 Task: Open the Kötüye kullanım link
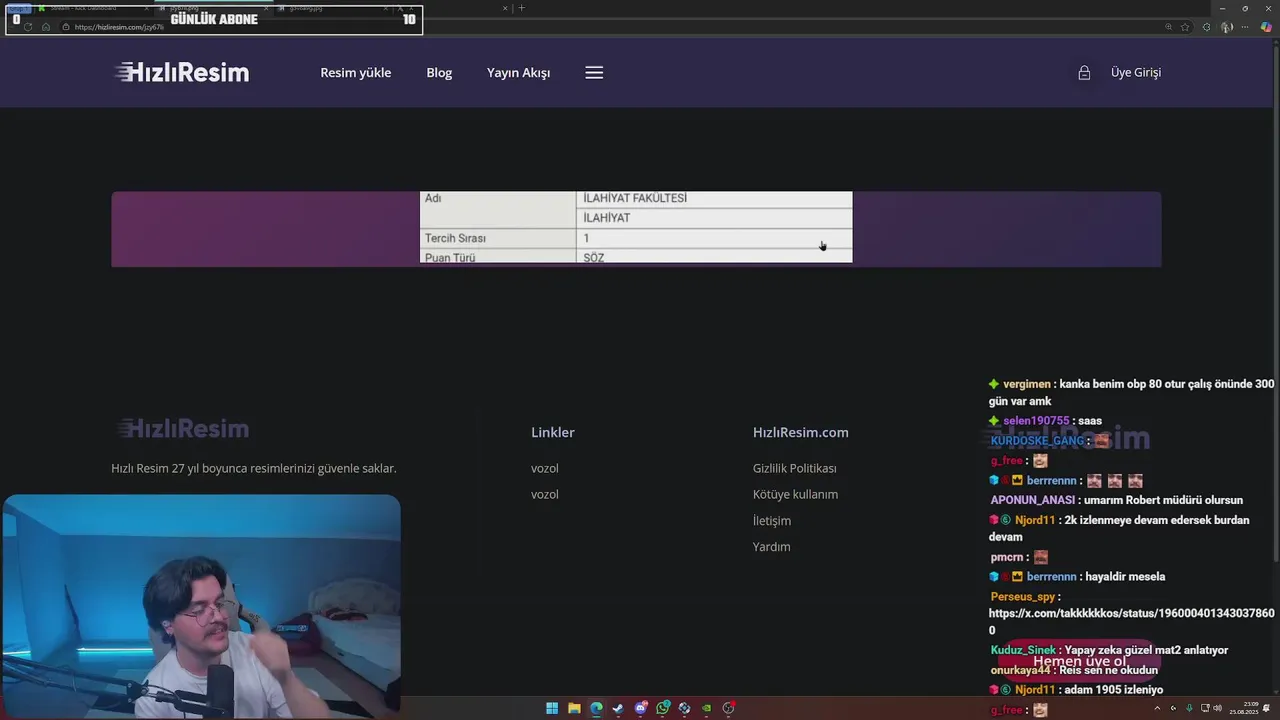pyautogui.click(x=795, y=494)
